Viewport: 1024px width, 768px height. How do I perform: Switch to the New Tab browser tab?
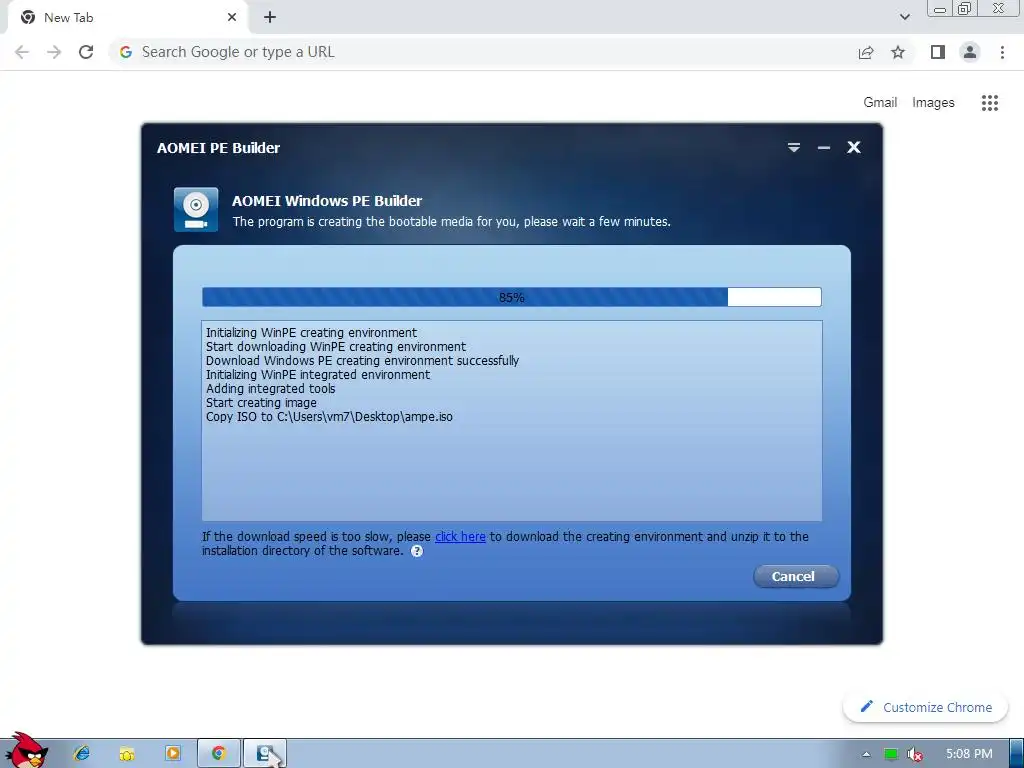[x=127, y=18]
